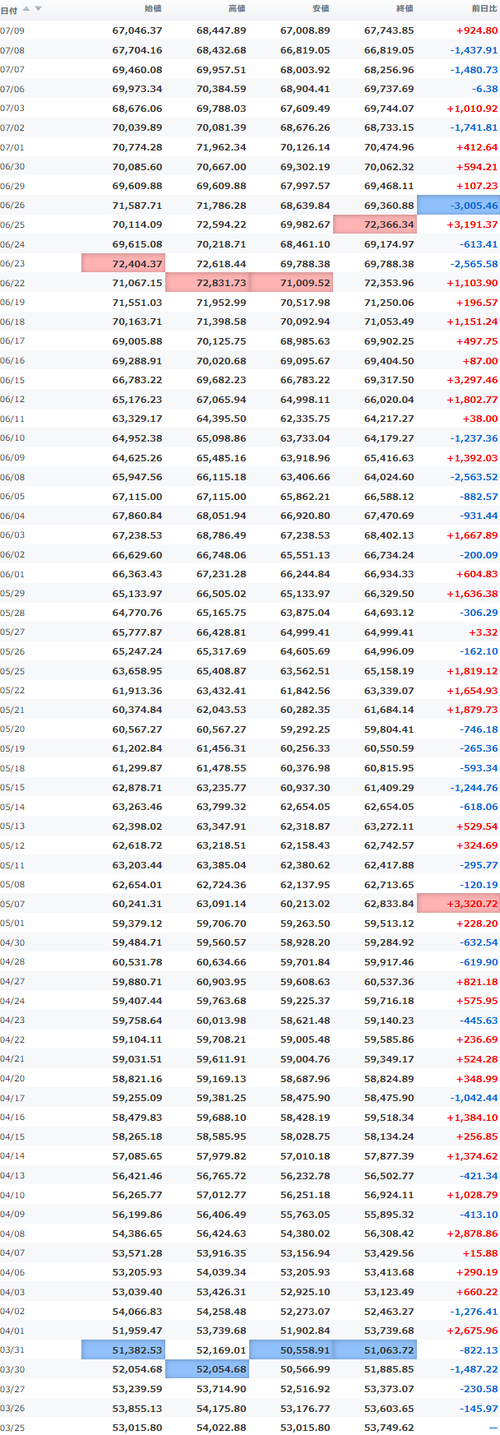Click the 終値 column header
Viewport: 500px width, 1435px height.
pos(404,8)
